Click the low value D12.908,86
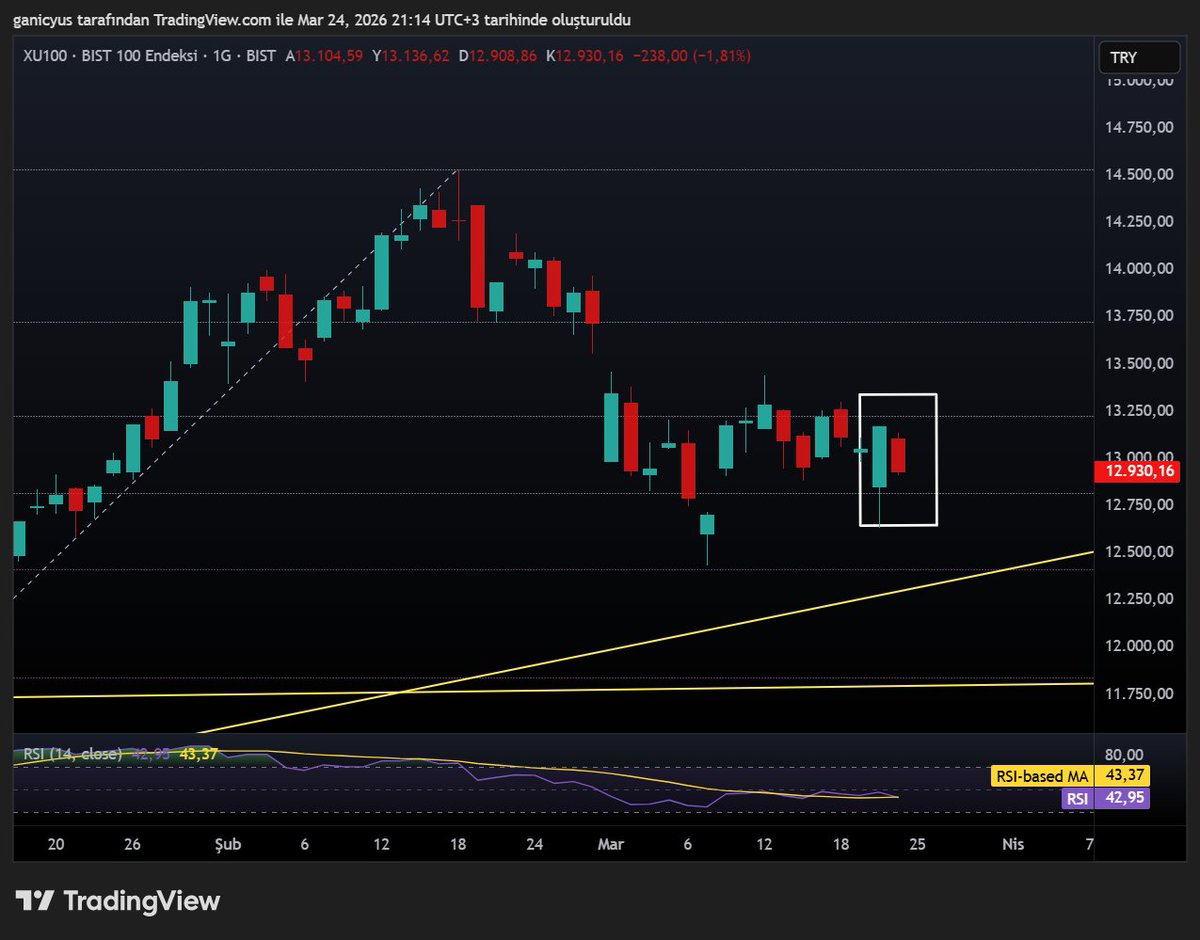This screenshot has height=940, width=1200. point(498,57)
